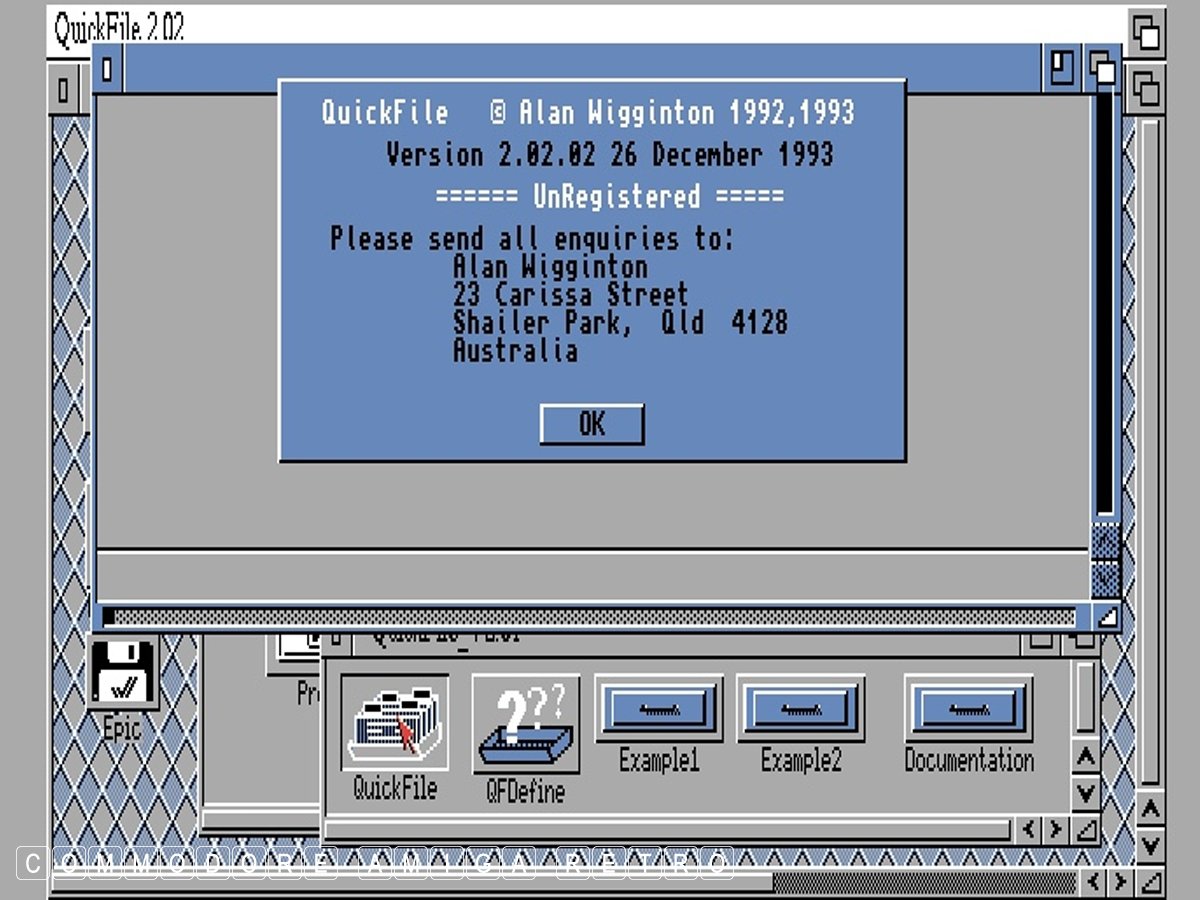This screenshot has height=900, width=1200.
Task: Select the QuickFile program icon
Action: (395, 723)
